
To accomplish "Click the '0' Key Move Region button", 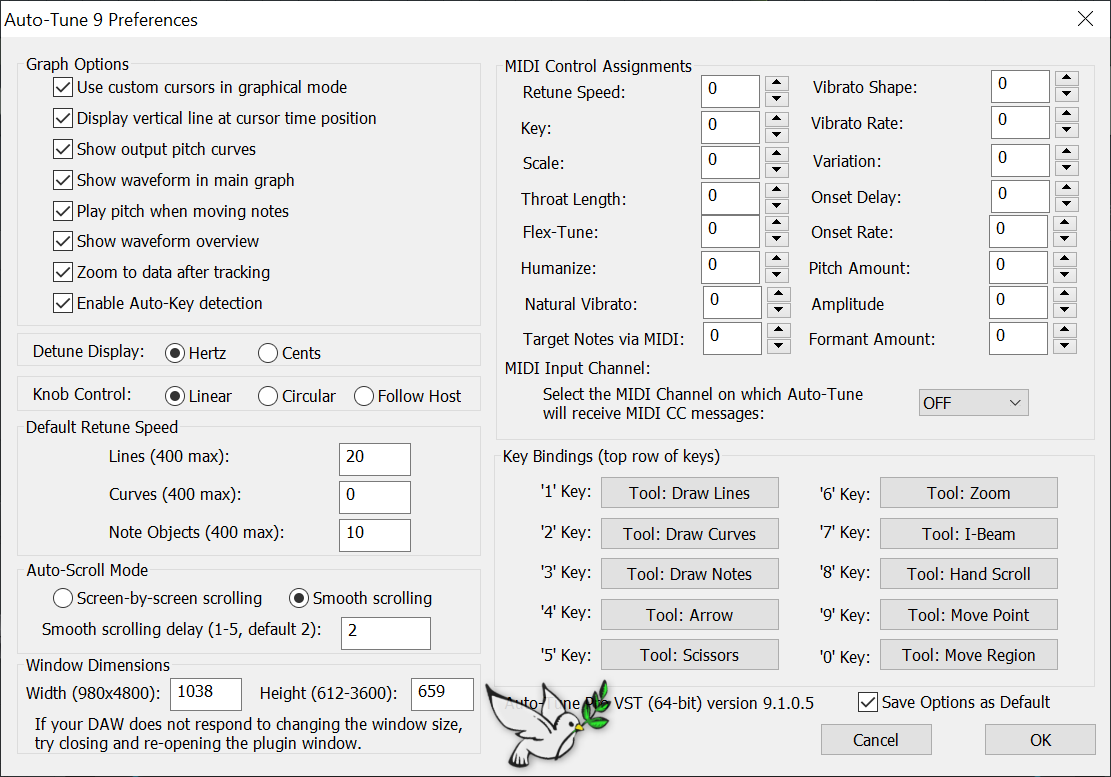I will pos(969,655).
